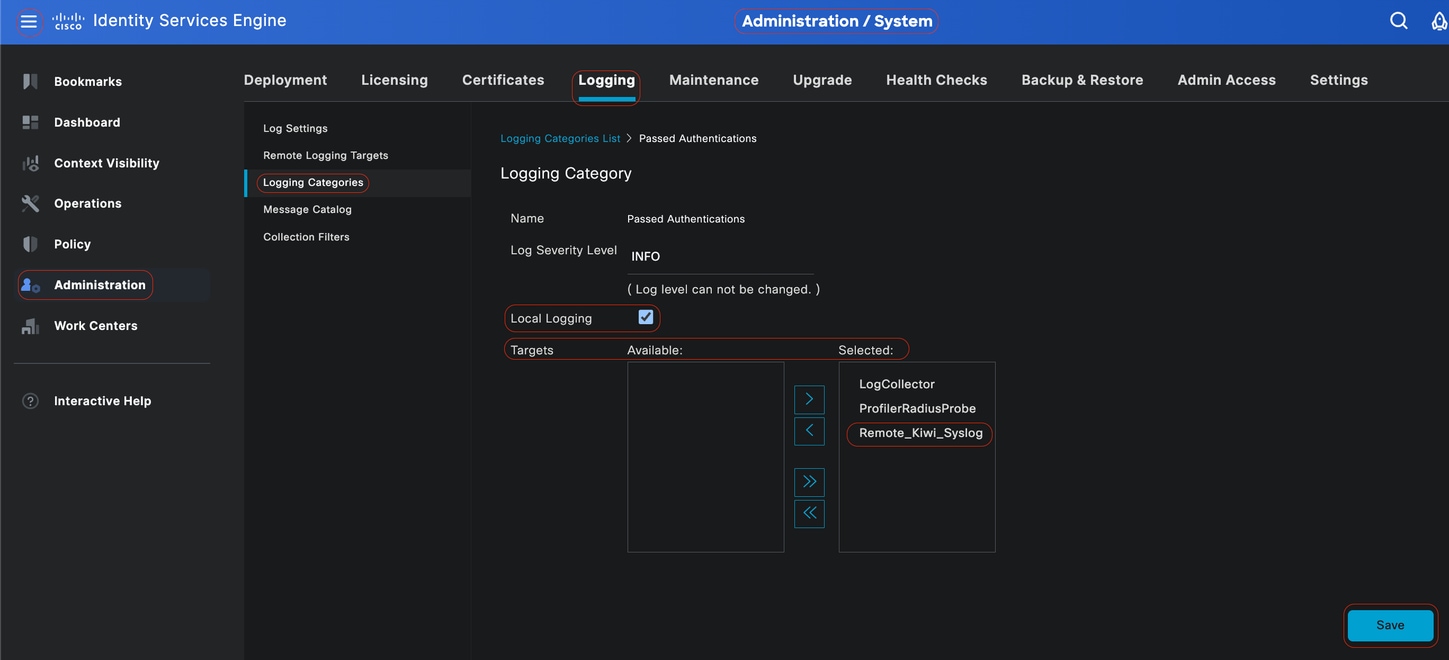Toggle the Local Logging checkbox
This screenshot has height=660, width=1449.
pyautogui.click(x=646, y=317)
